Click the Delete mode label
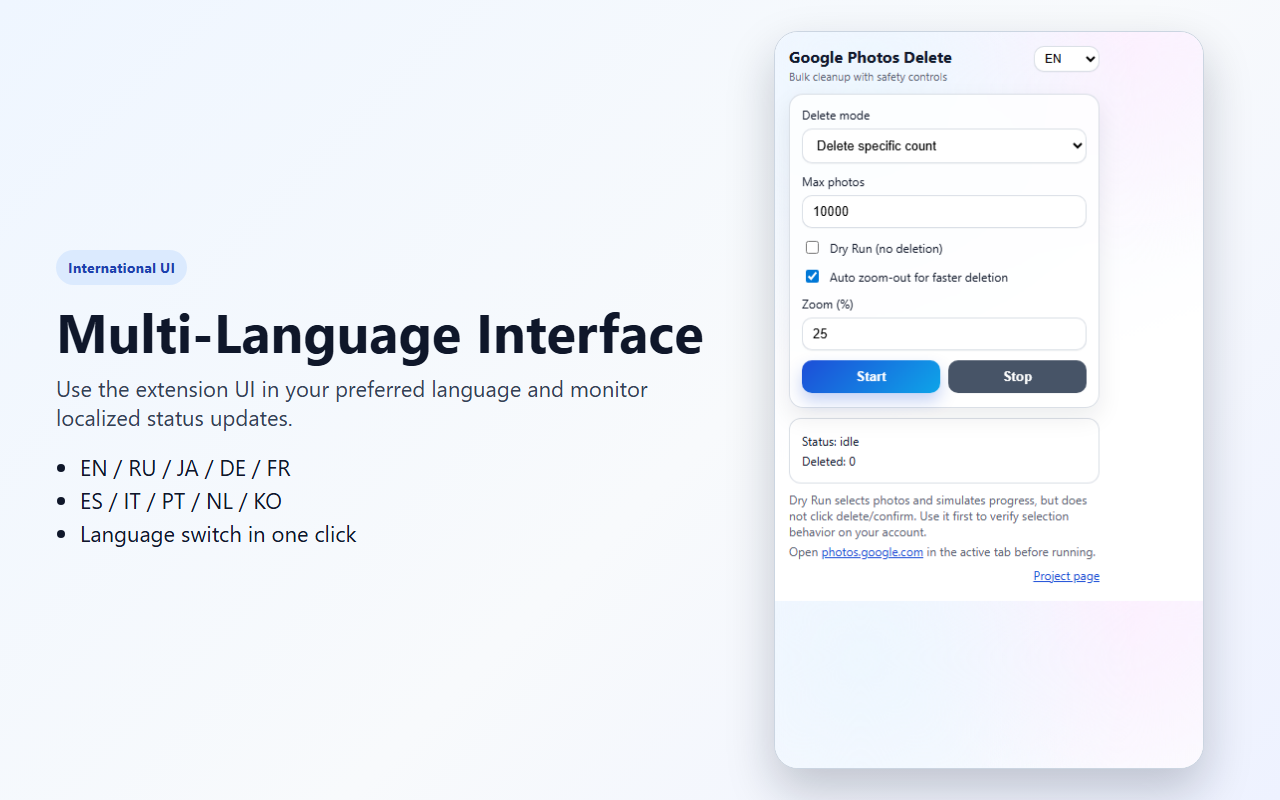1280x800 pixels. (836, 116)
